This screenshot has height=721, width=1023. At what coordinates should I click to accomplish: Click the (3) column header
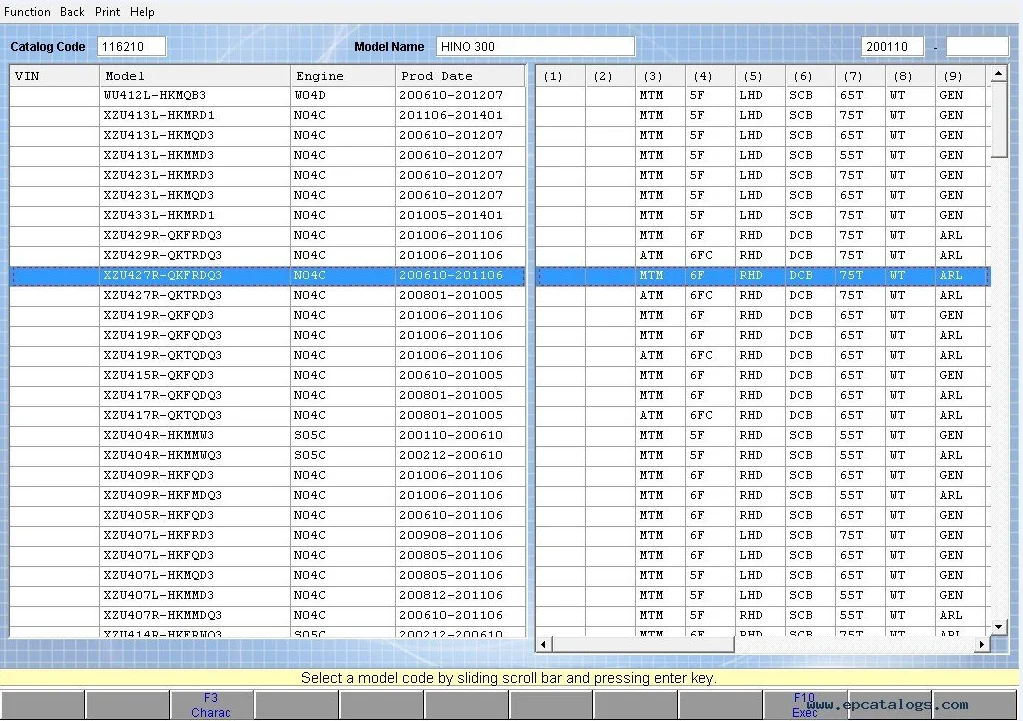point(660,76)
